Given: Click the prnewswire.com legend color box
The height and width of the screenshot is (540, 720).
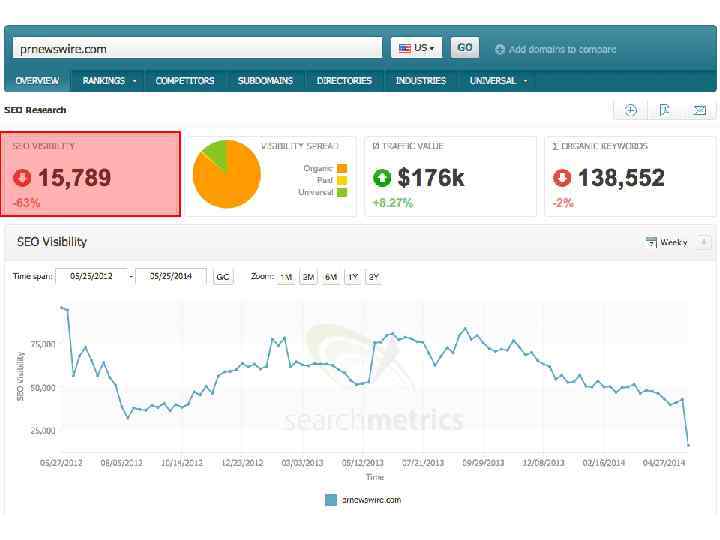Looking at the screenshot, I should [x=331, y=500].
